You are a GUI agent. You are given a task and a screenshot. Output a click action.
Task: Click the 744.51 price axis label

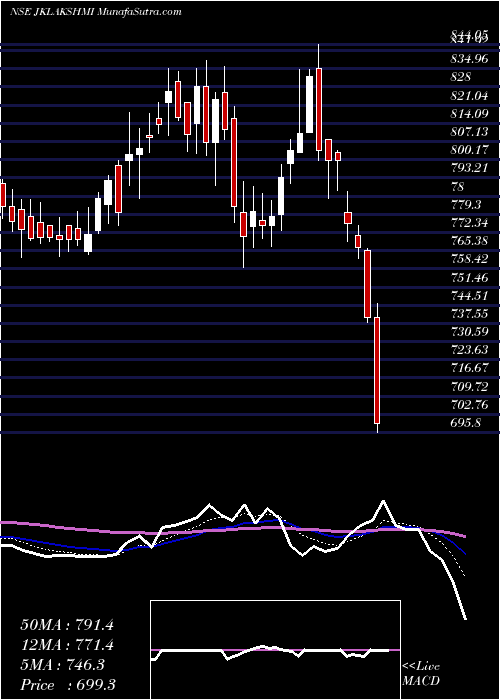469,296
